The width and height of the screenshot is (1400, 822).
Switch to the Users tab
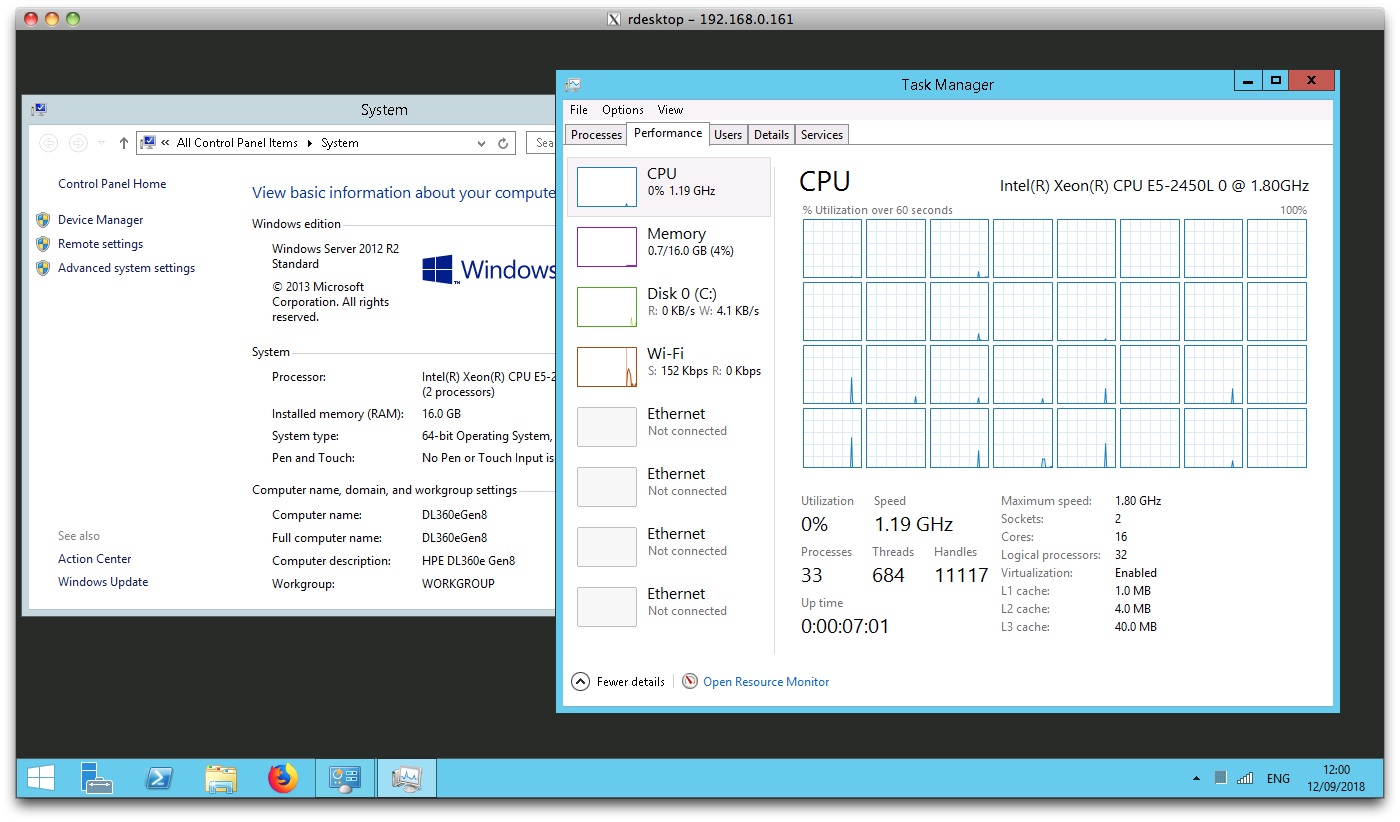click(x=728, y=135)
